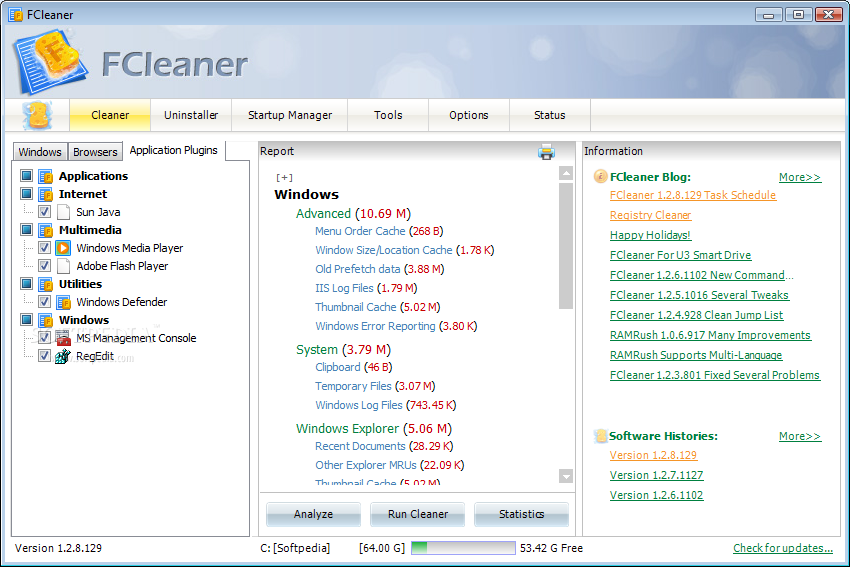Click the Sun Java file icon
Image resolution: width=850 pixels, height=567 pixels.
(x=63, y=212)
